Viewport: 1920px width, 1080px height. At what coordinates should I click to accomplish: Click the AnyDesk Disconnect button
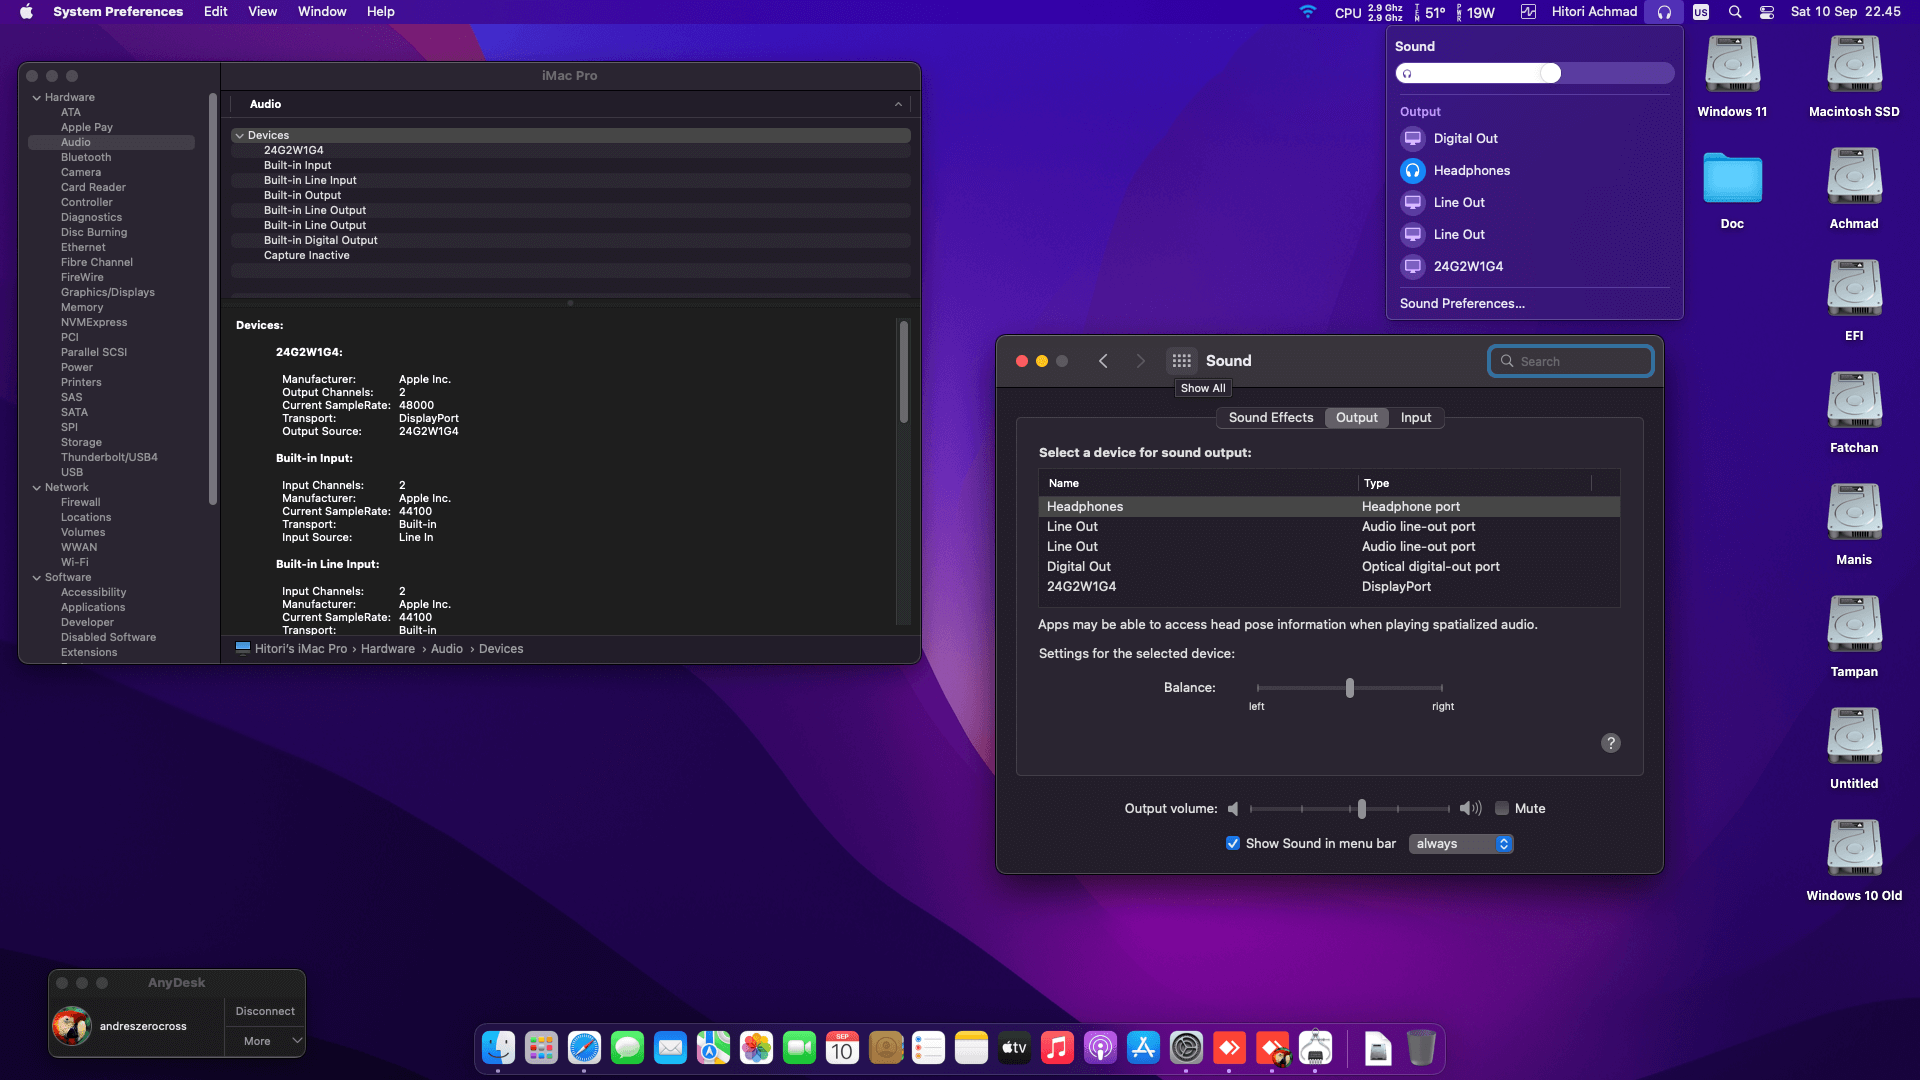click(265, 1011)
